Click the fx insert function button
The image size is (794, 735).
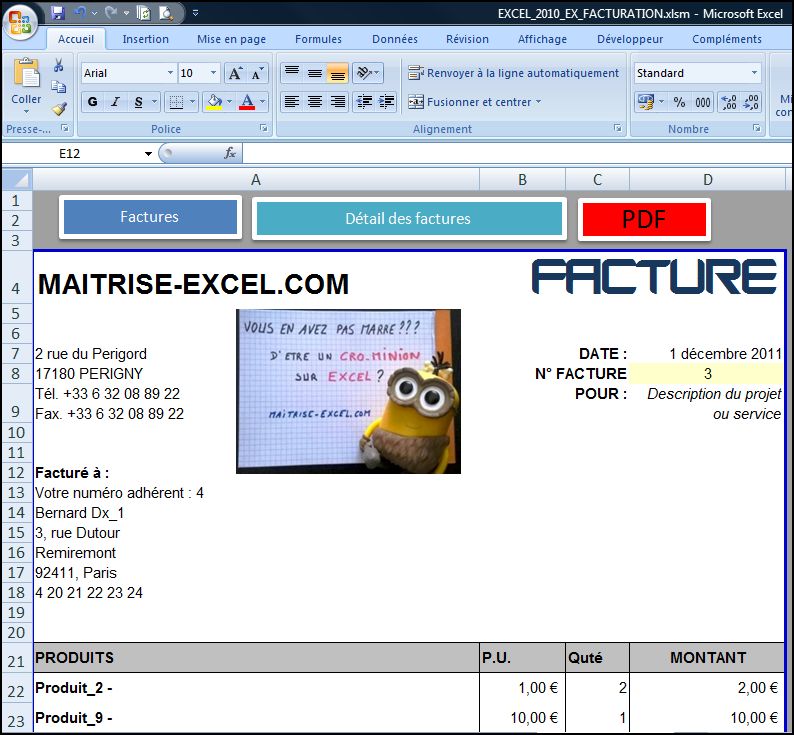(229, 153)
